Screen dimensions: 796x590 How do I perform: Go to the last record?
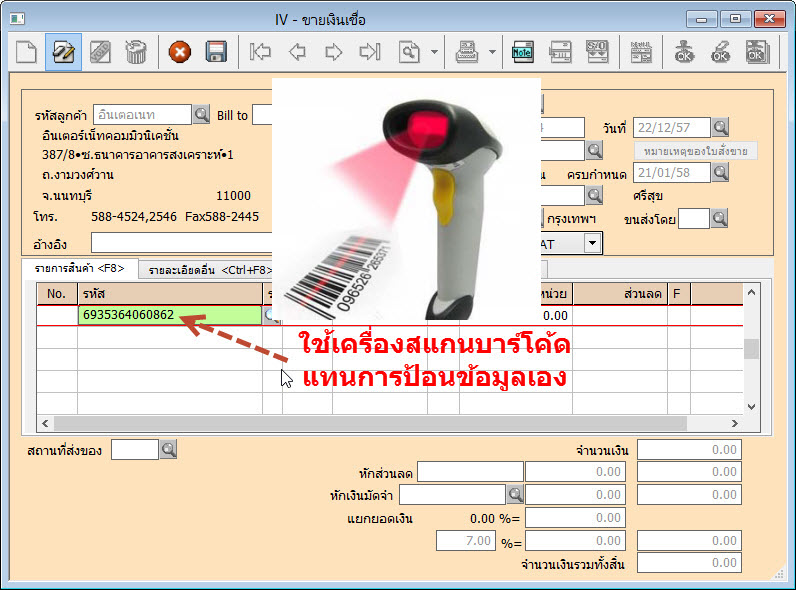(x=370, y=52)
